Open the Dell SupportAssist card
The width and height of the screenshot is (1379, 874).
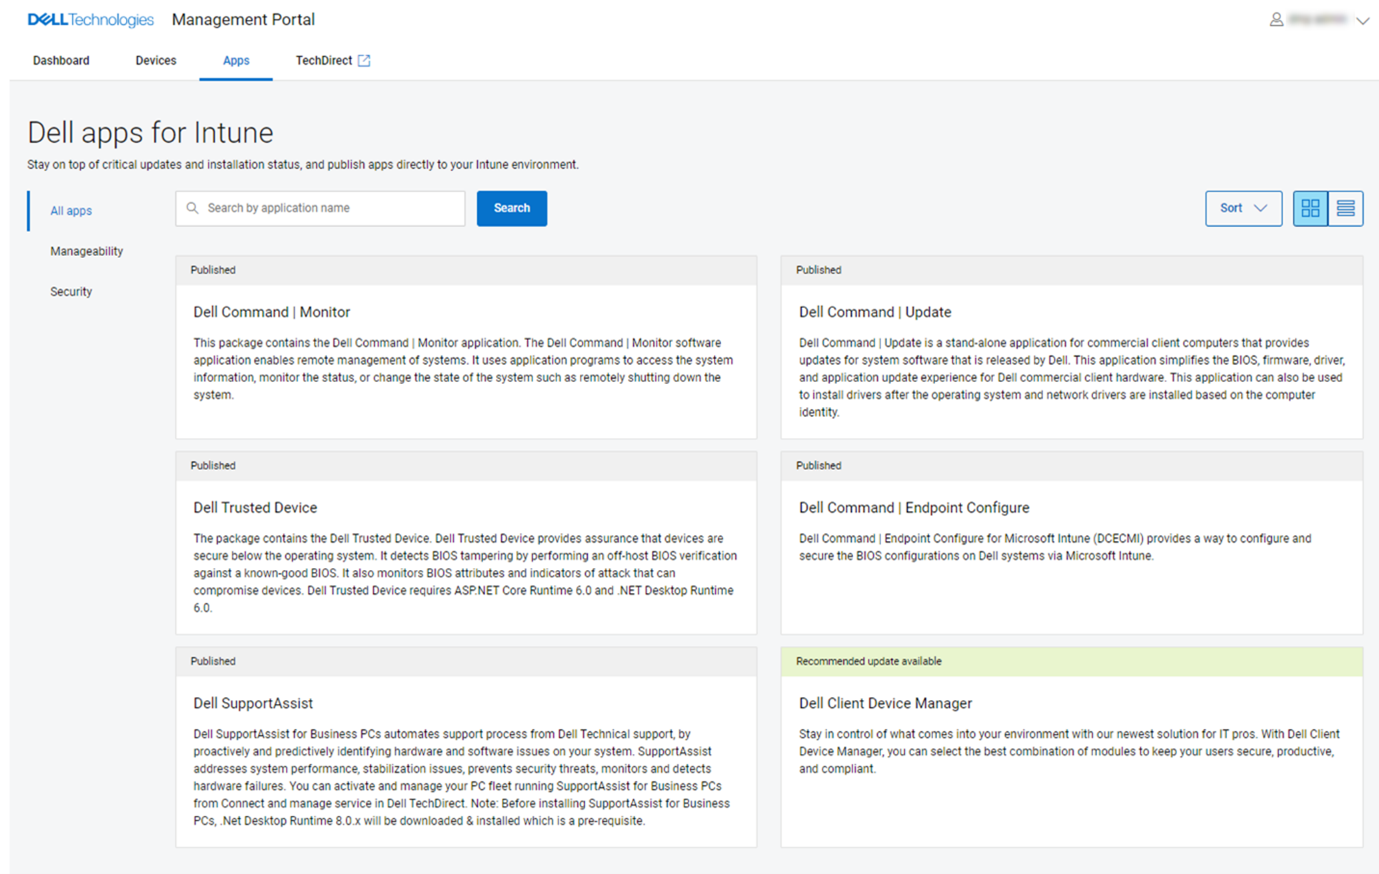(x=466, y=747)
